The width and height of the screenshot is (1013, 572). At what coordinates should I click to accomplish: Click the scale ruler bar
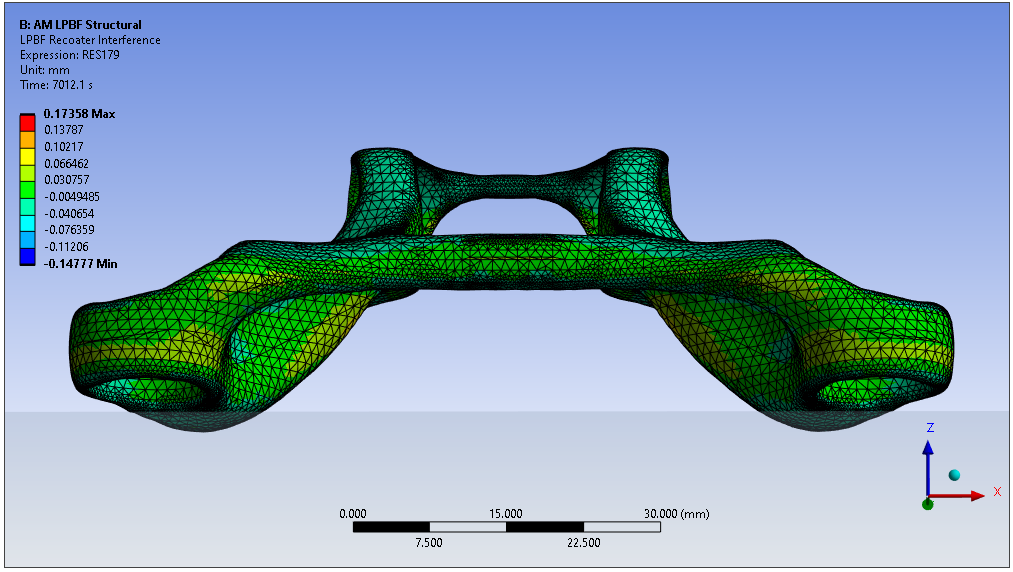click(506, 527)
